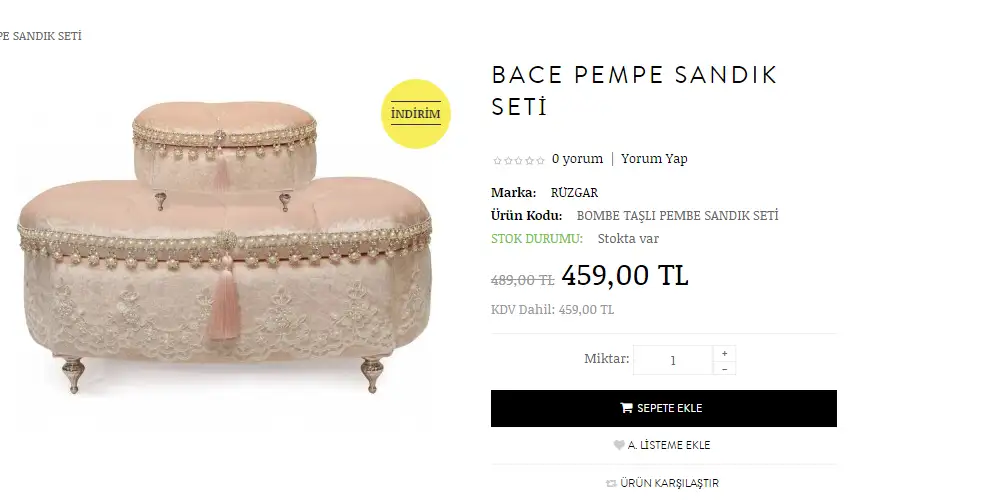Click the Stokta var stock status
The width and height of the screenshot is (993, 502).
click(x=628, y=239)
